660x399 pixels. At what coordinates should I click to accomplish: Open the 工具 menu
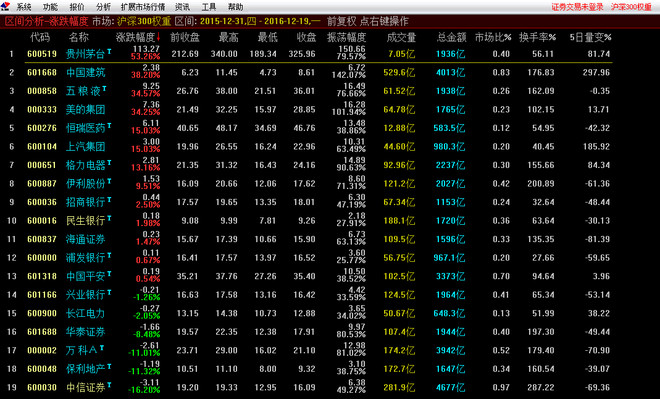(209, 7)
